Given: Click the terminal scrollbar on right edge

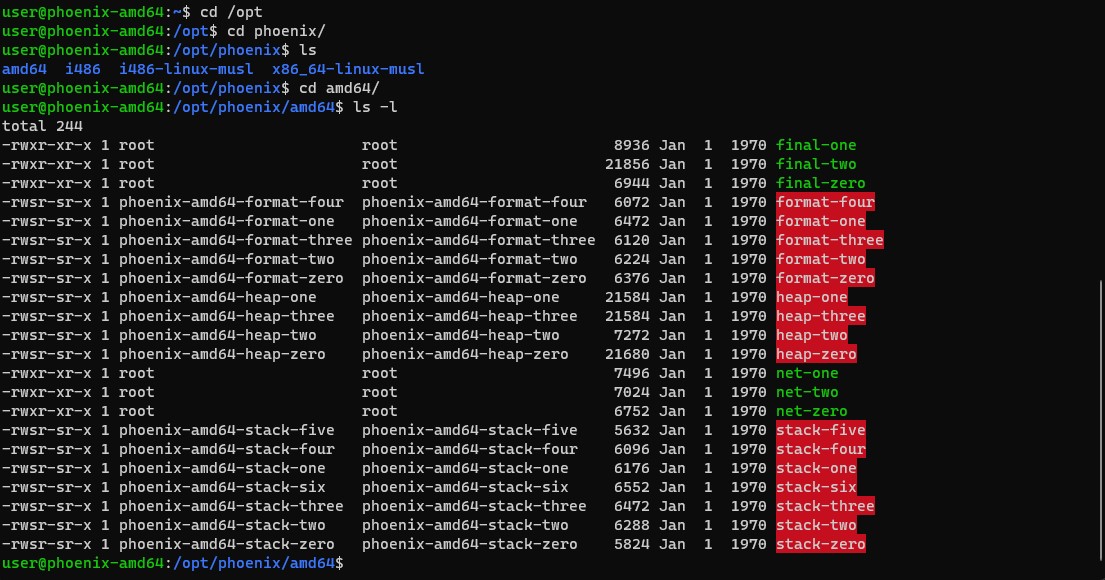Looking at the screenshot, I should [1101, 423].
